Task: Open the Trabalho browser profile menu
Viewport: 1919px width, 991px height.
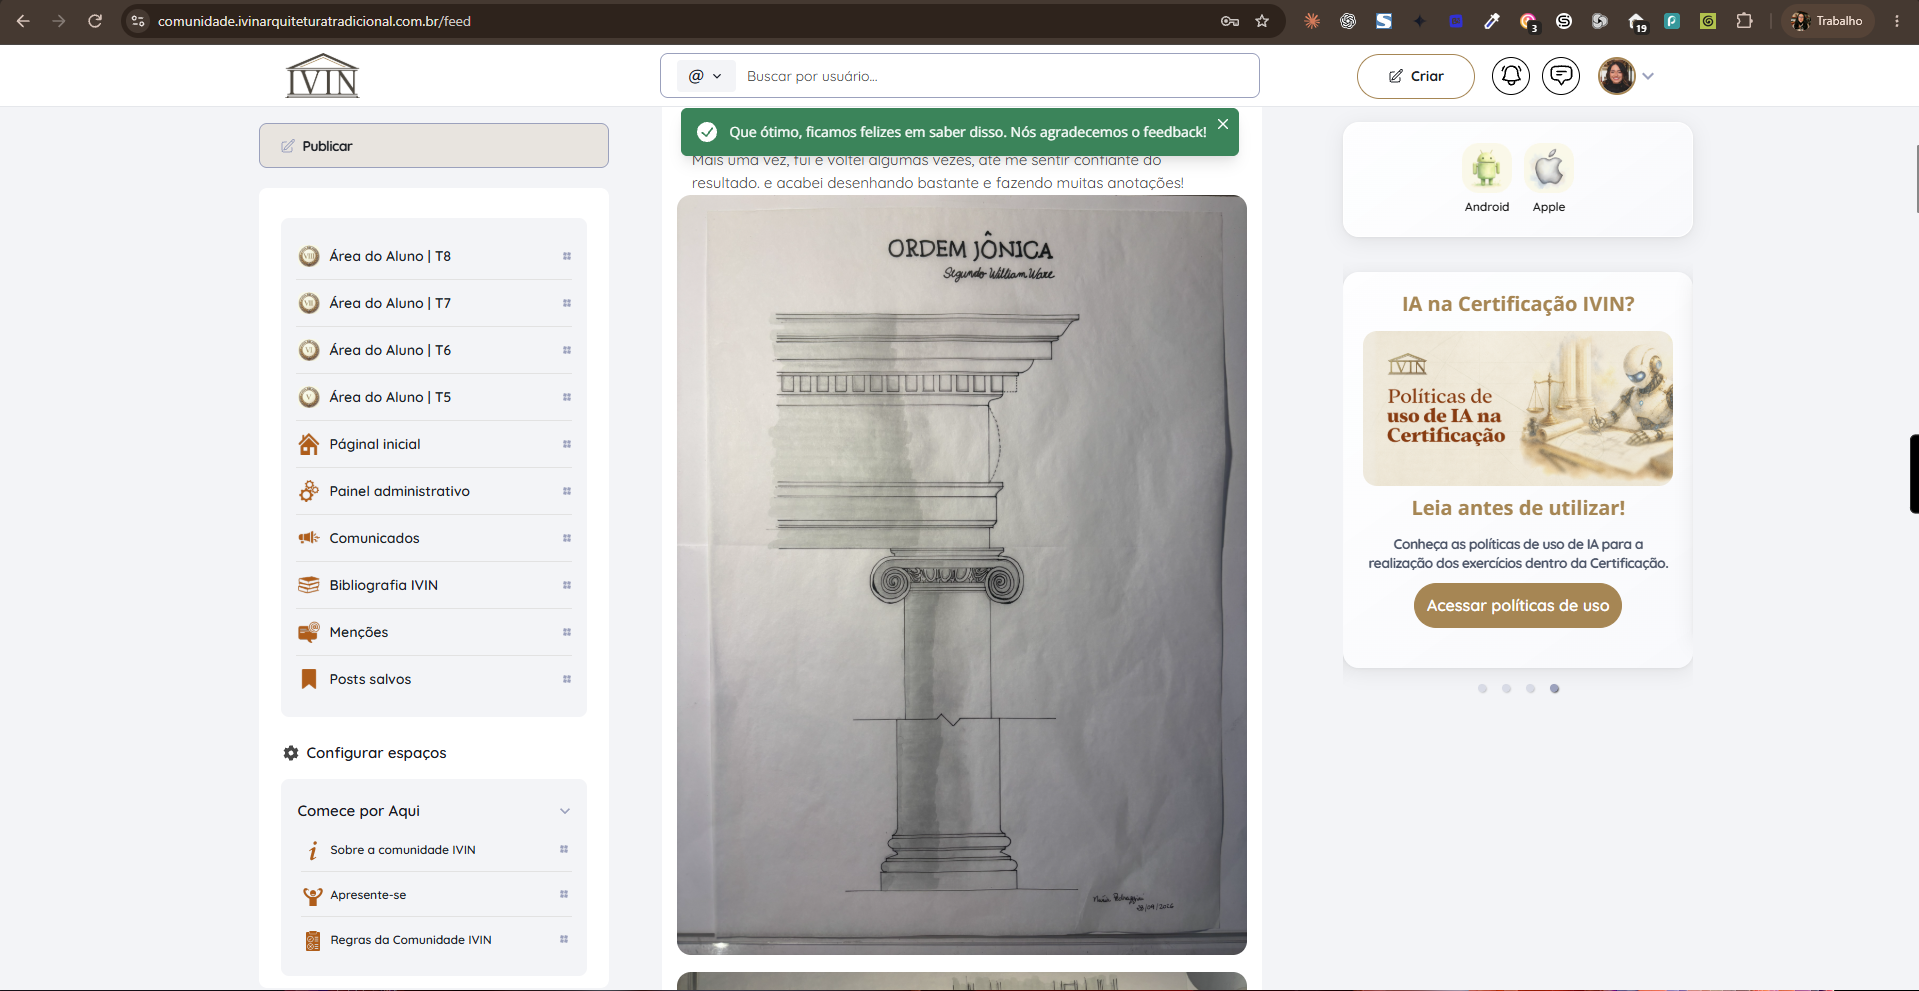Action: click(x=1827, y=21)
